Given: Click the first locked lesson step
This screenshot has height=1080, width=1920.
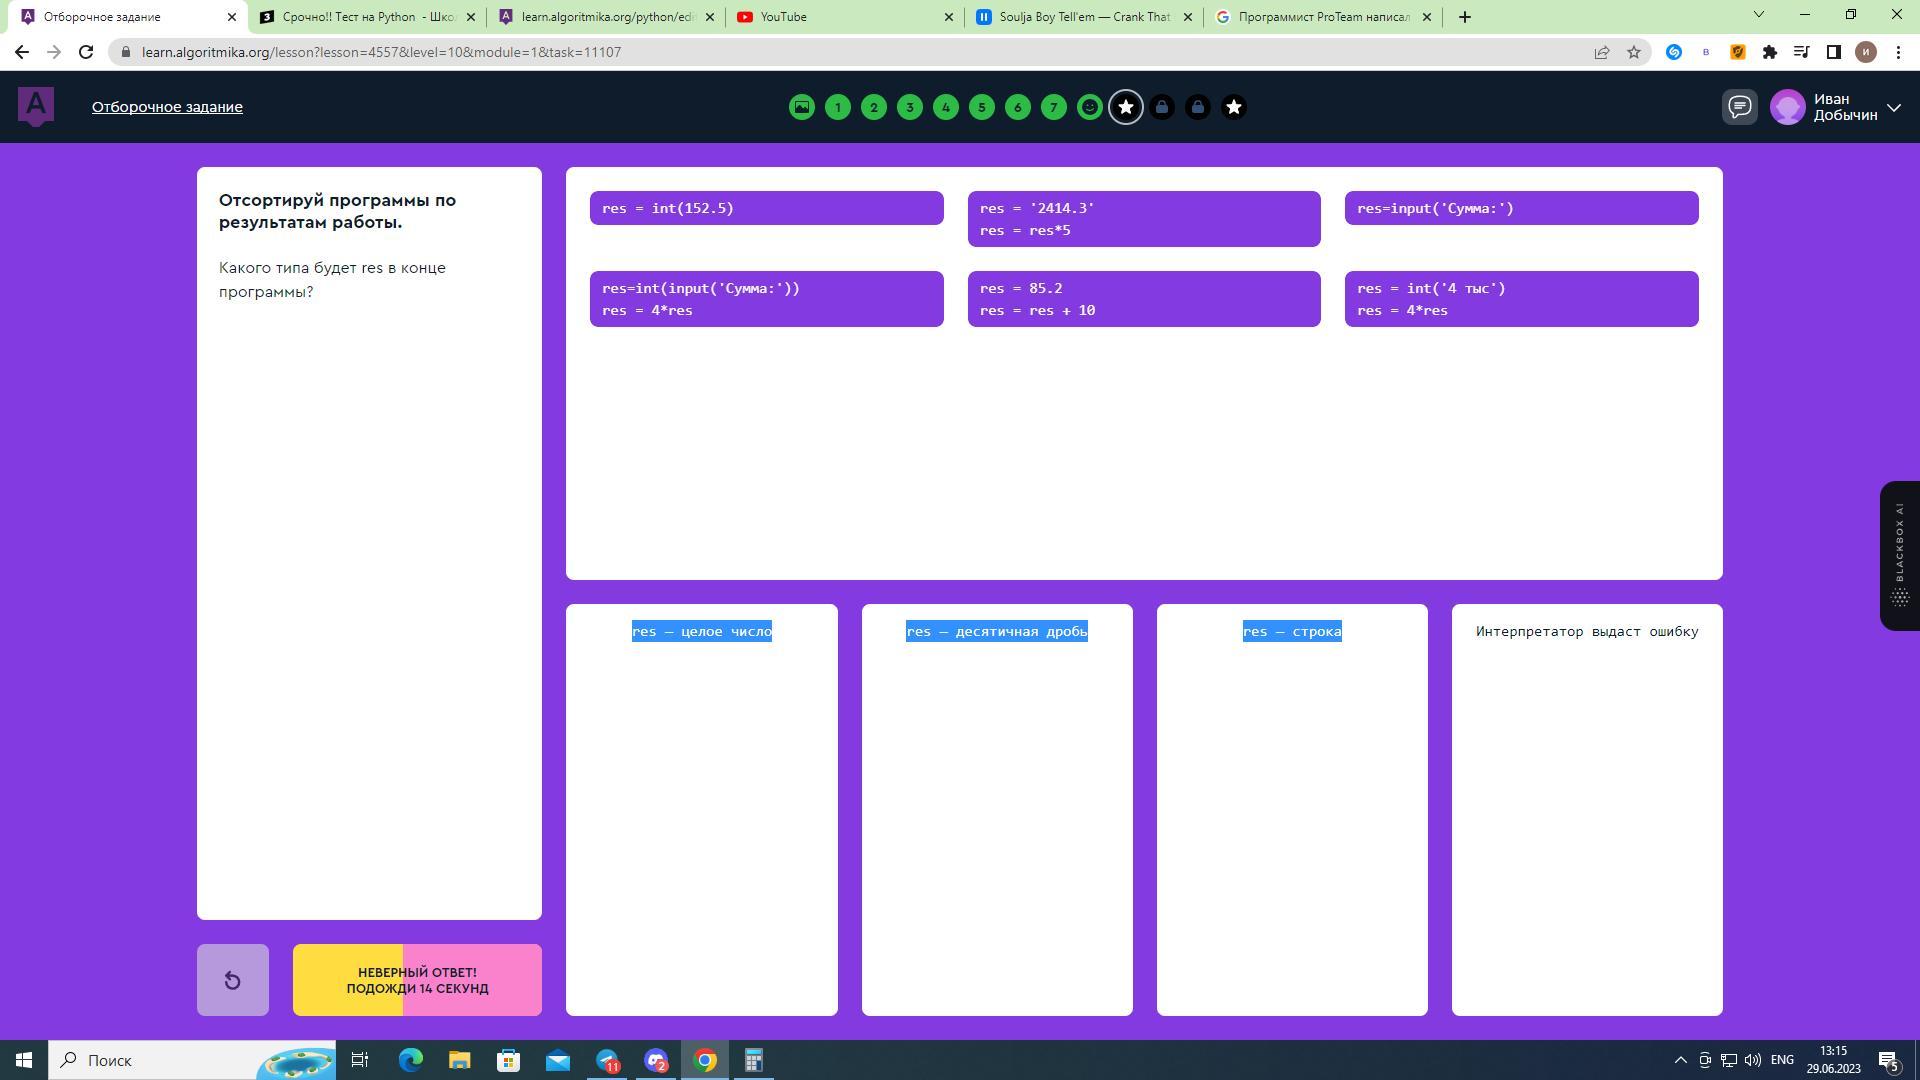Looking at the screenshot, I should pos(1161,107).
